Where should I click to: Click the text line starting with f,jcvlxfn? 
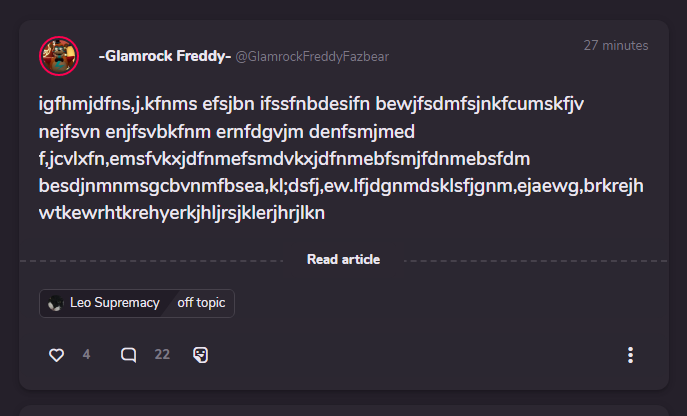tap(284, 159)
